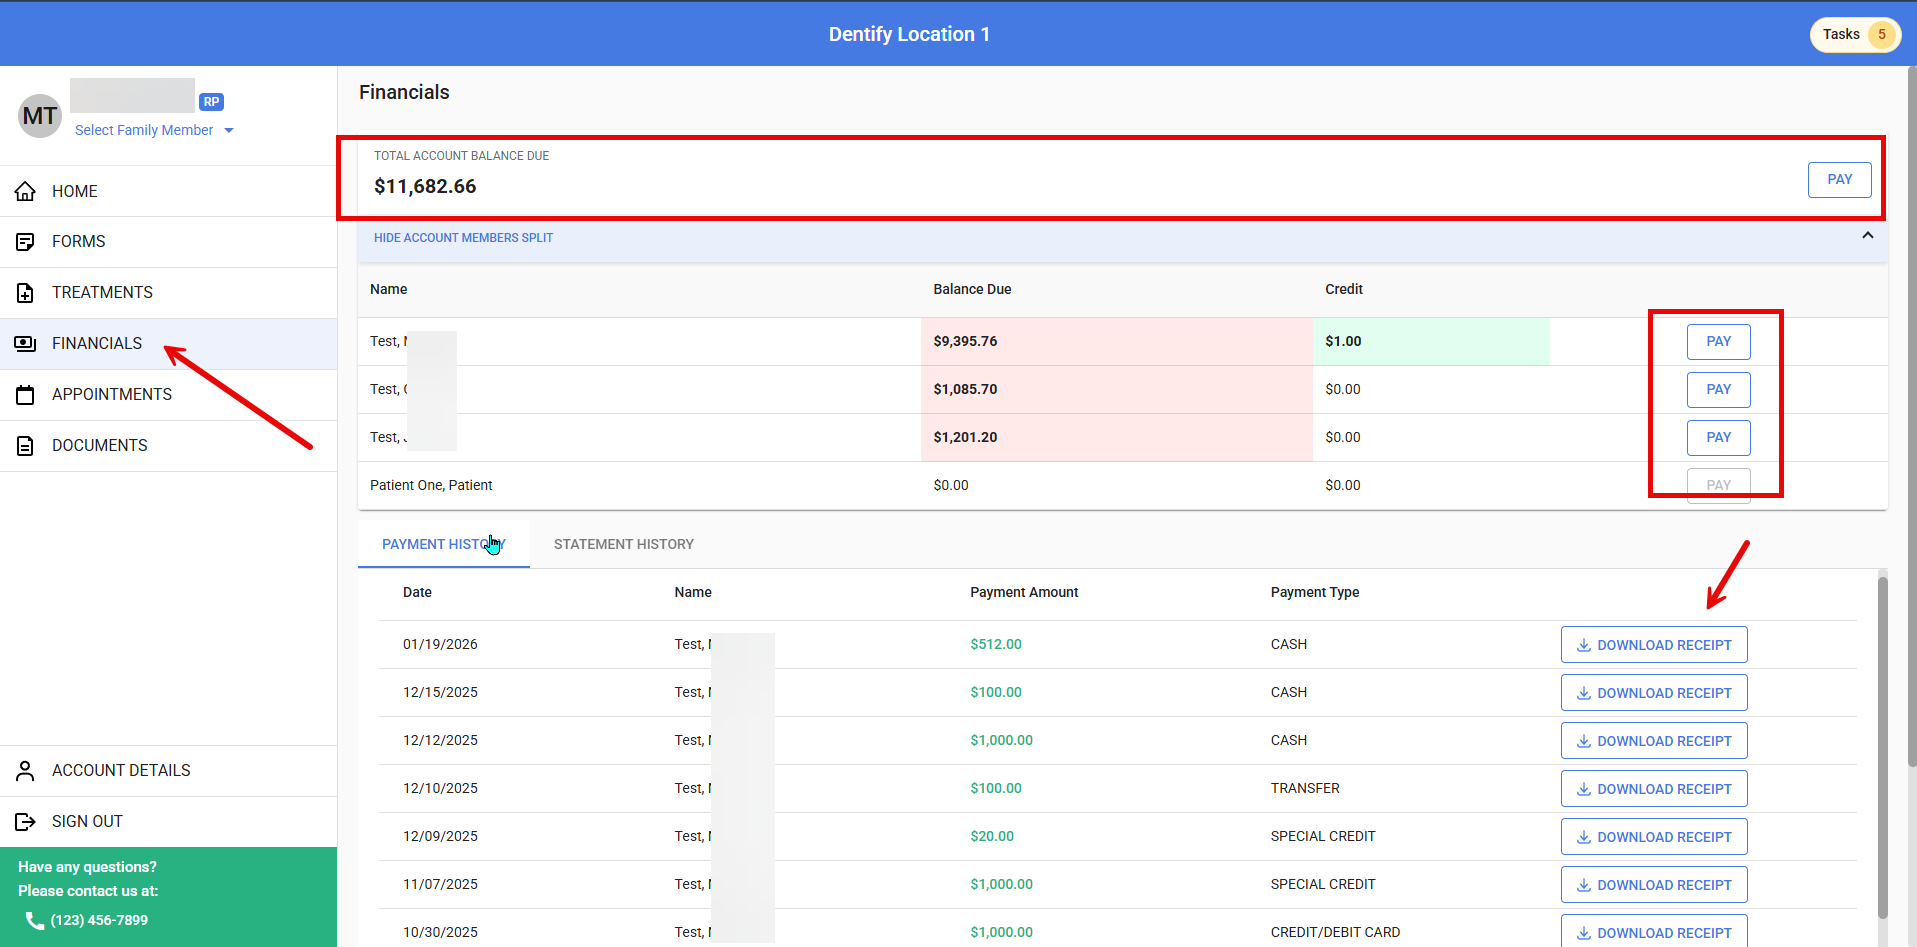Pay the total account balance due
Image resolution: width=1917 pixels, height=947 pixels.
click(1839, 180)
